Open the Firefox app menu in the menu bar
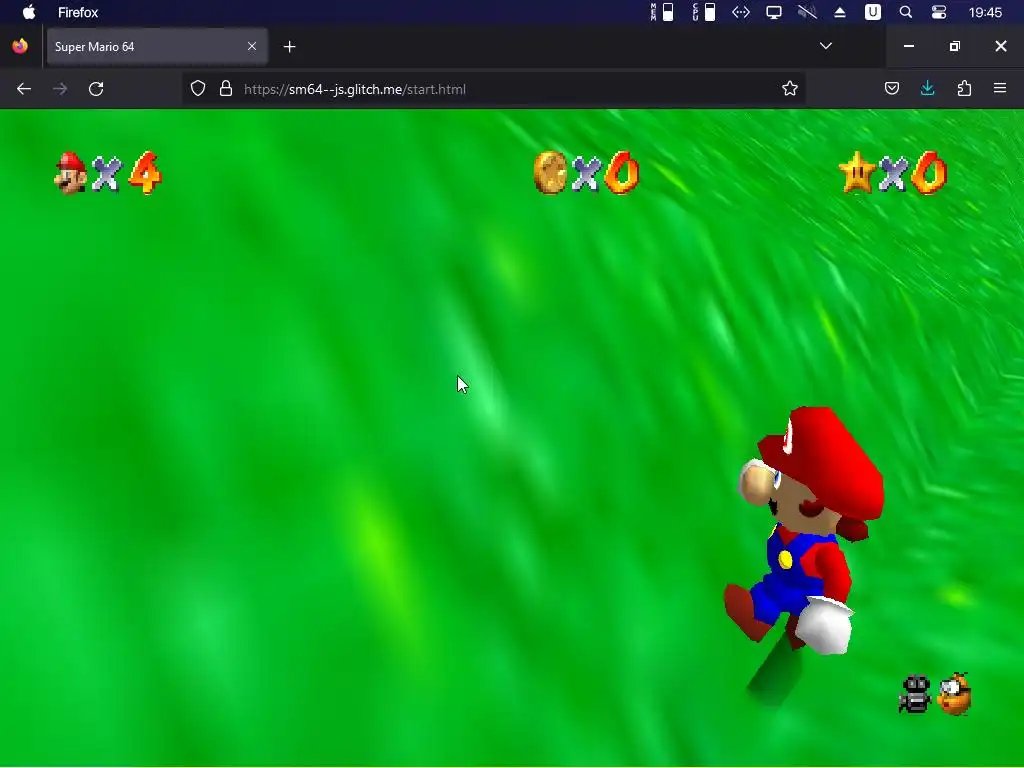Image resolution: width=1024 pixels, height=768 pixels. click(x=78, y=12)
